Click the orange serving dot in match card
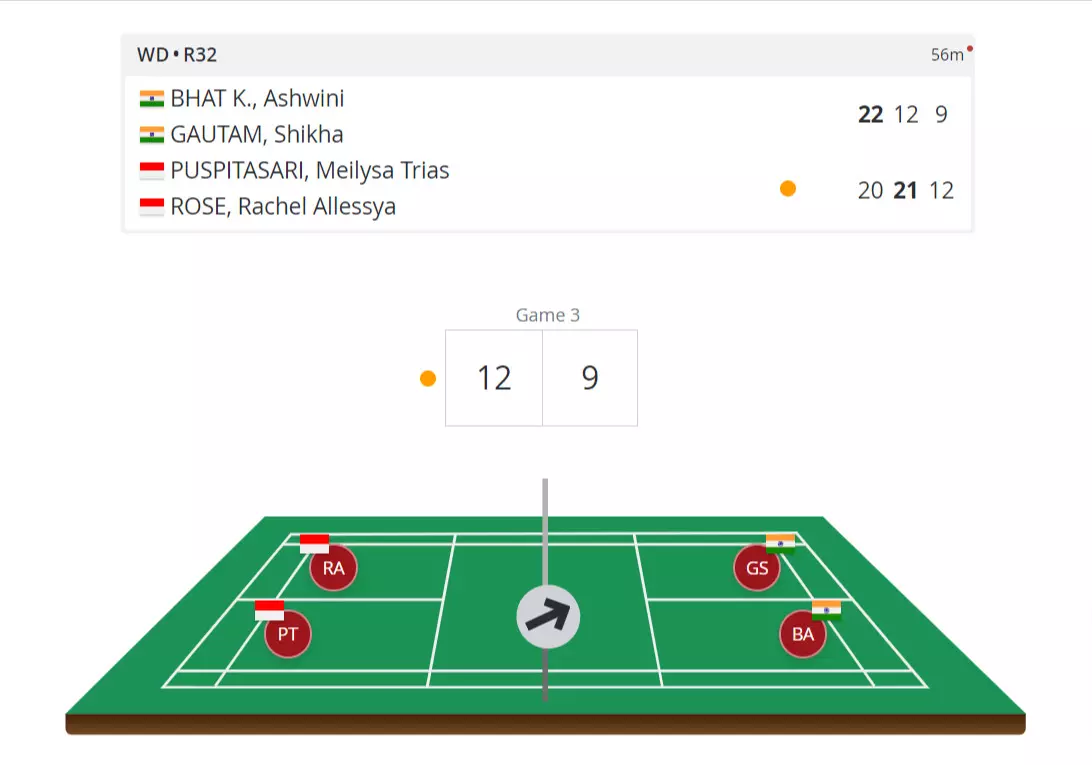Viewport: 1092px width, 765px height. pyautogui.click(x=788, y=189)
